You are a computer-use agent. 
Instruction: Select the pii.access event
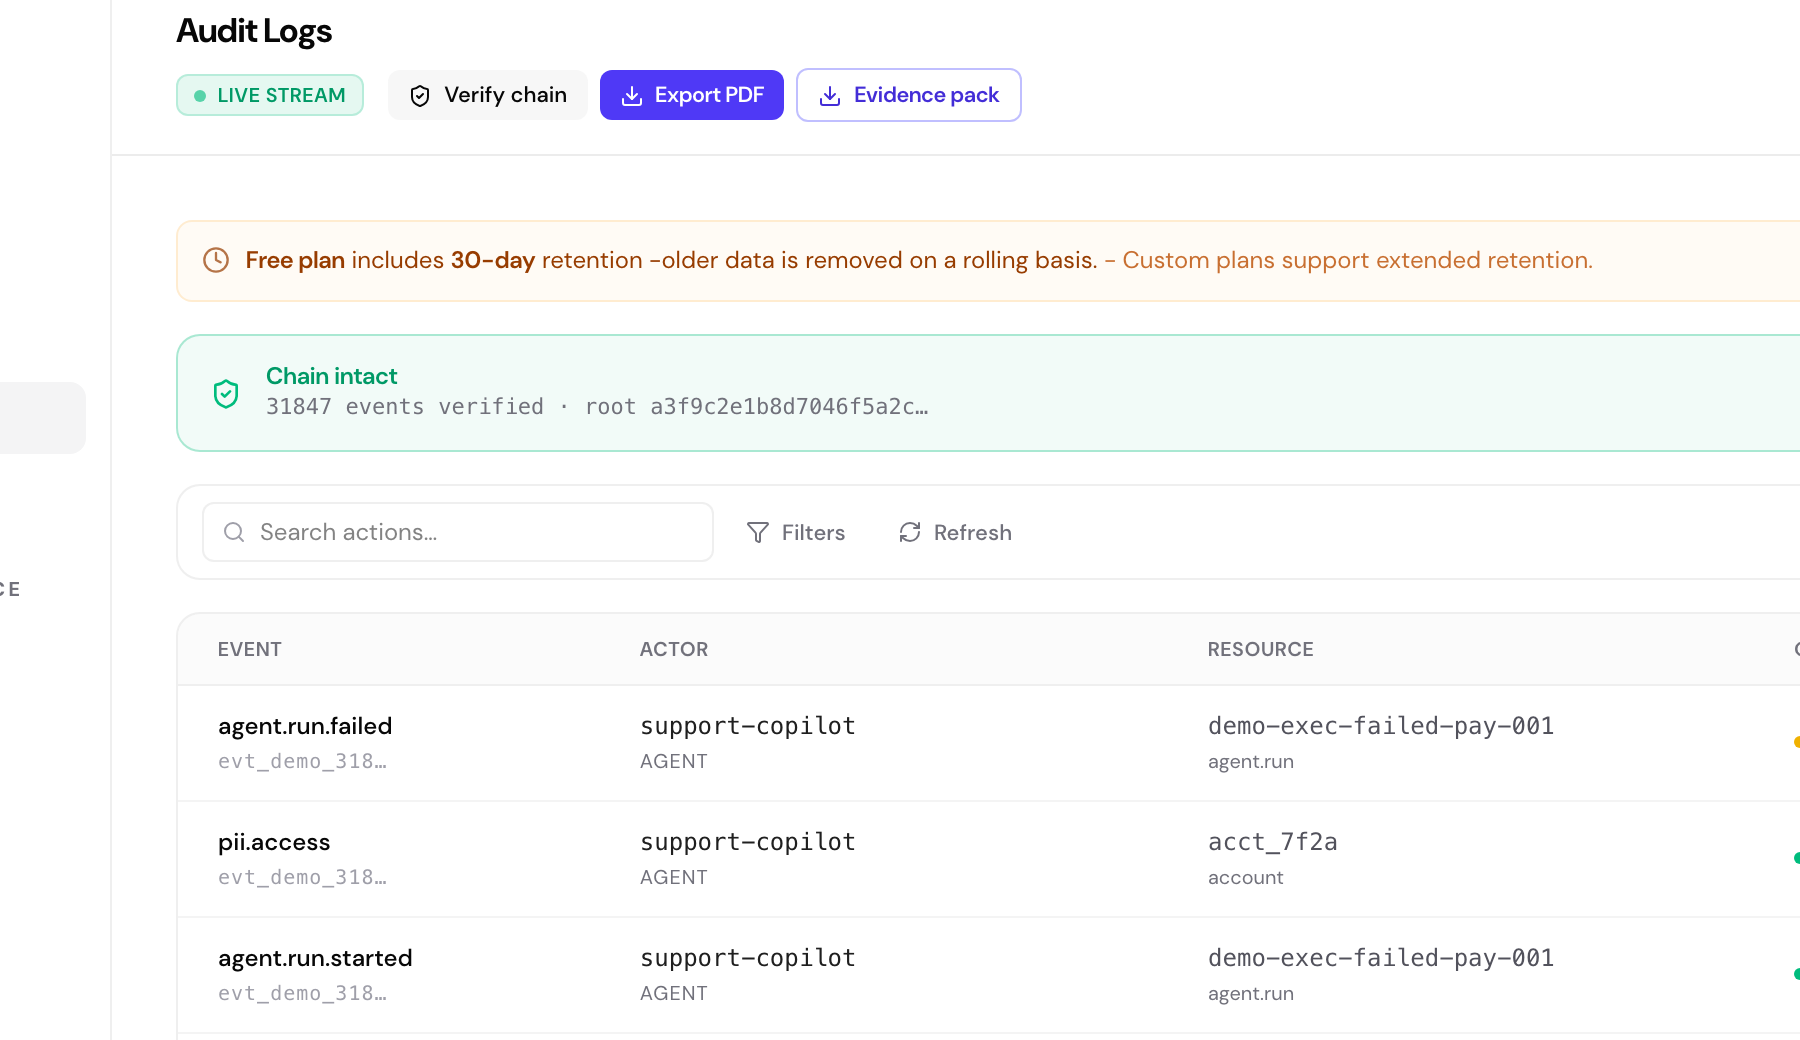coord(274,842)
